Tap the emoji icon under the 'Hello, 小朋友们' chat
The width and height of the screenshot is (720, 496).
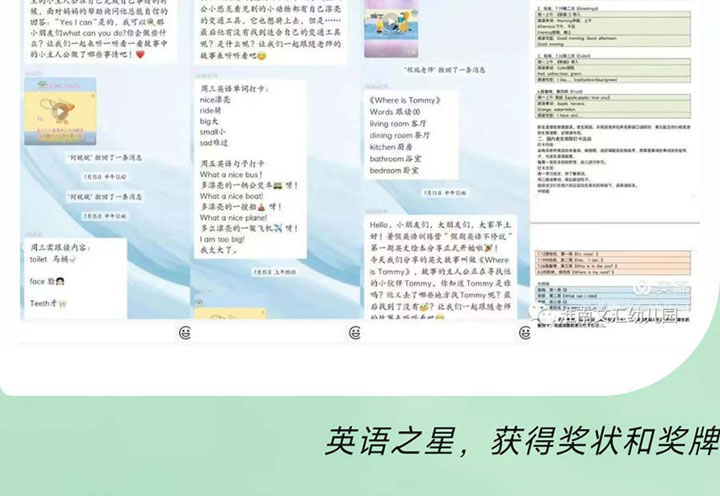click(x=524, y=332)
